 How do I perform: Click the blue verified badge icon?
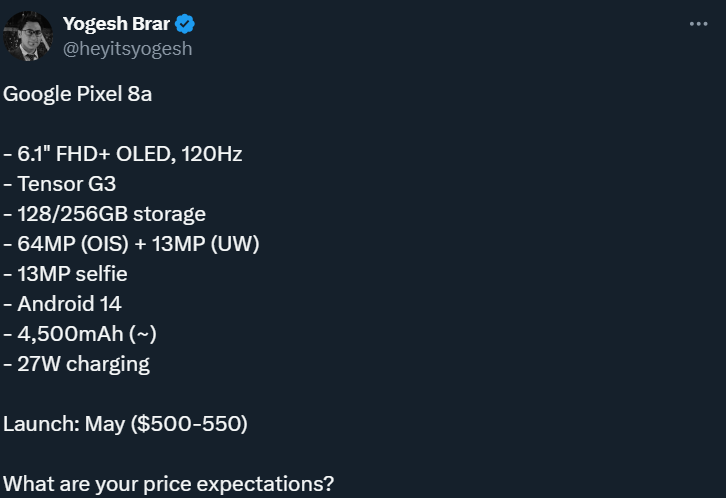(185, 24)
